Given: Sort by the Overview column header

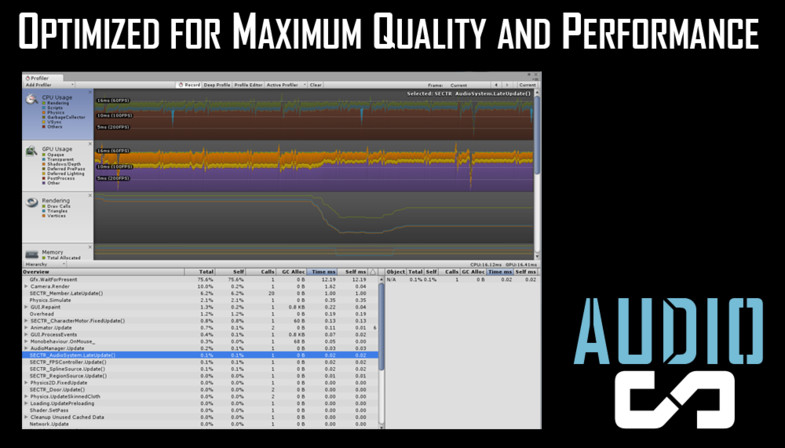Looking at the screenshot, I should tap(103, 272).
